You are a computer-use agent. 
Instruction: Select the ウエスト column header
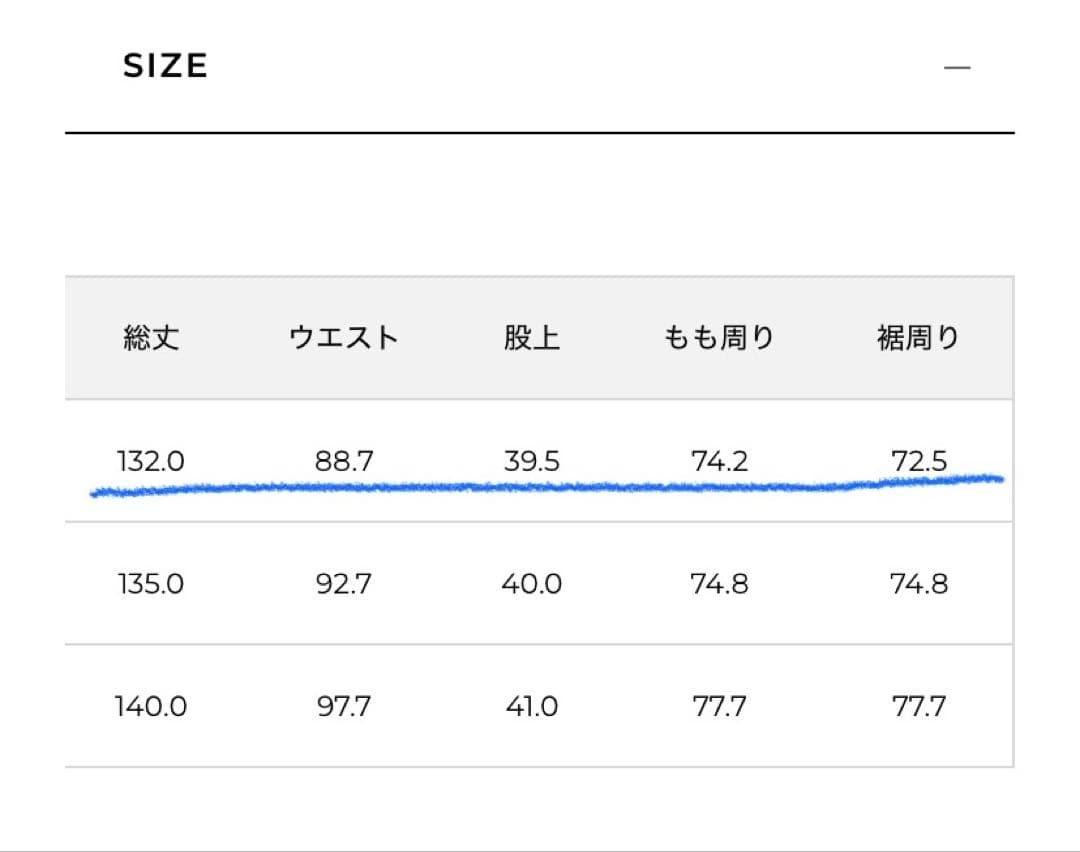click(343, 338)
